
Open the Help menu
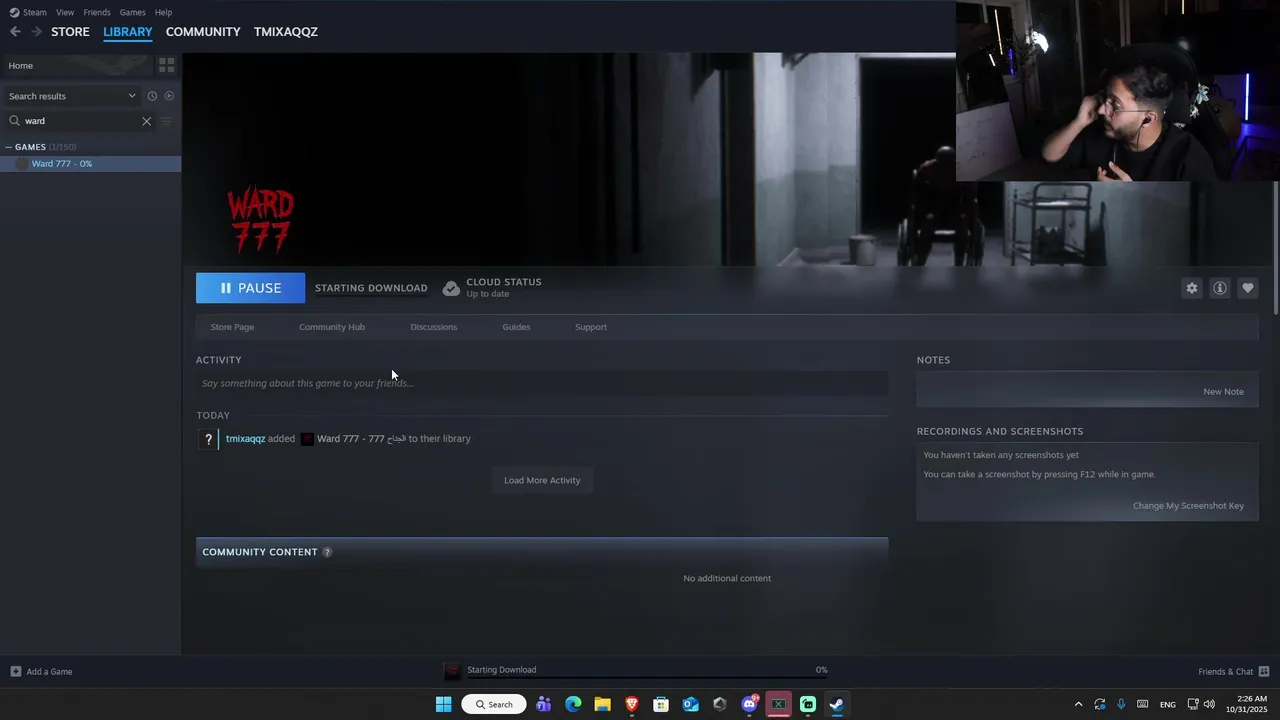[163, 12]
